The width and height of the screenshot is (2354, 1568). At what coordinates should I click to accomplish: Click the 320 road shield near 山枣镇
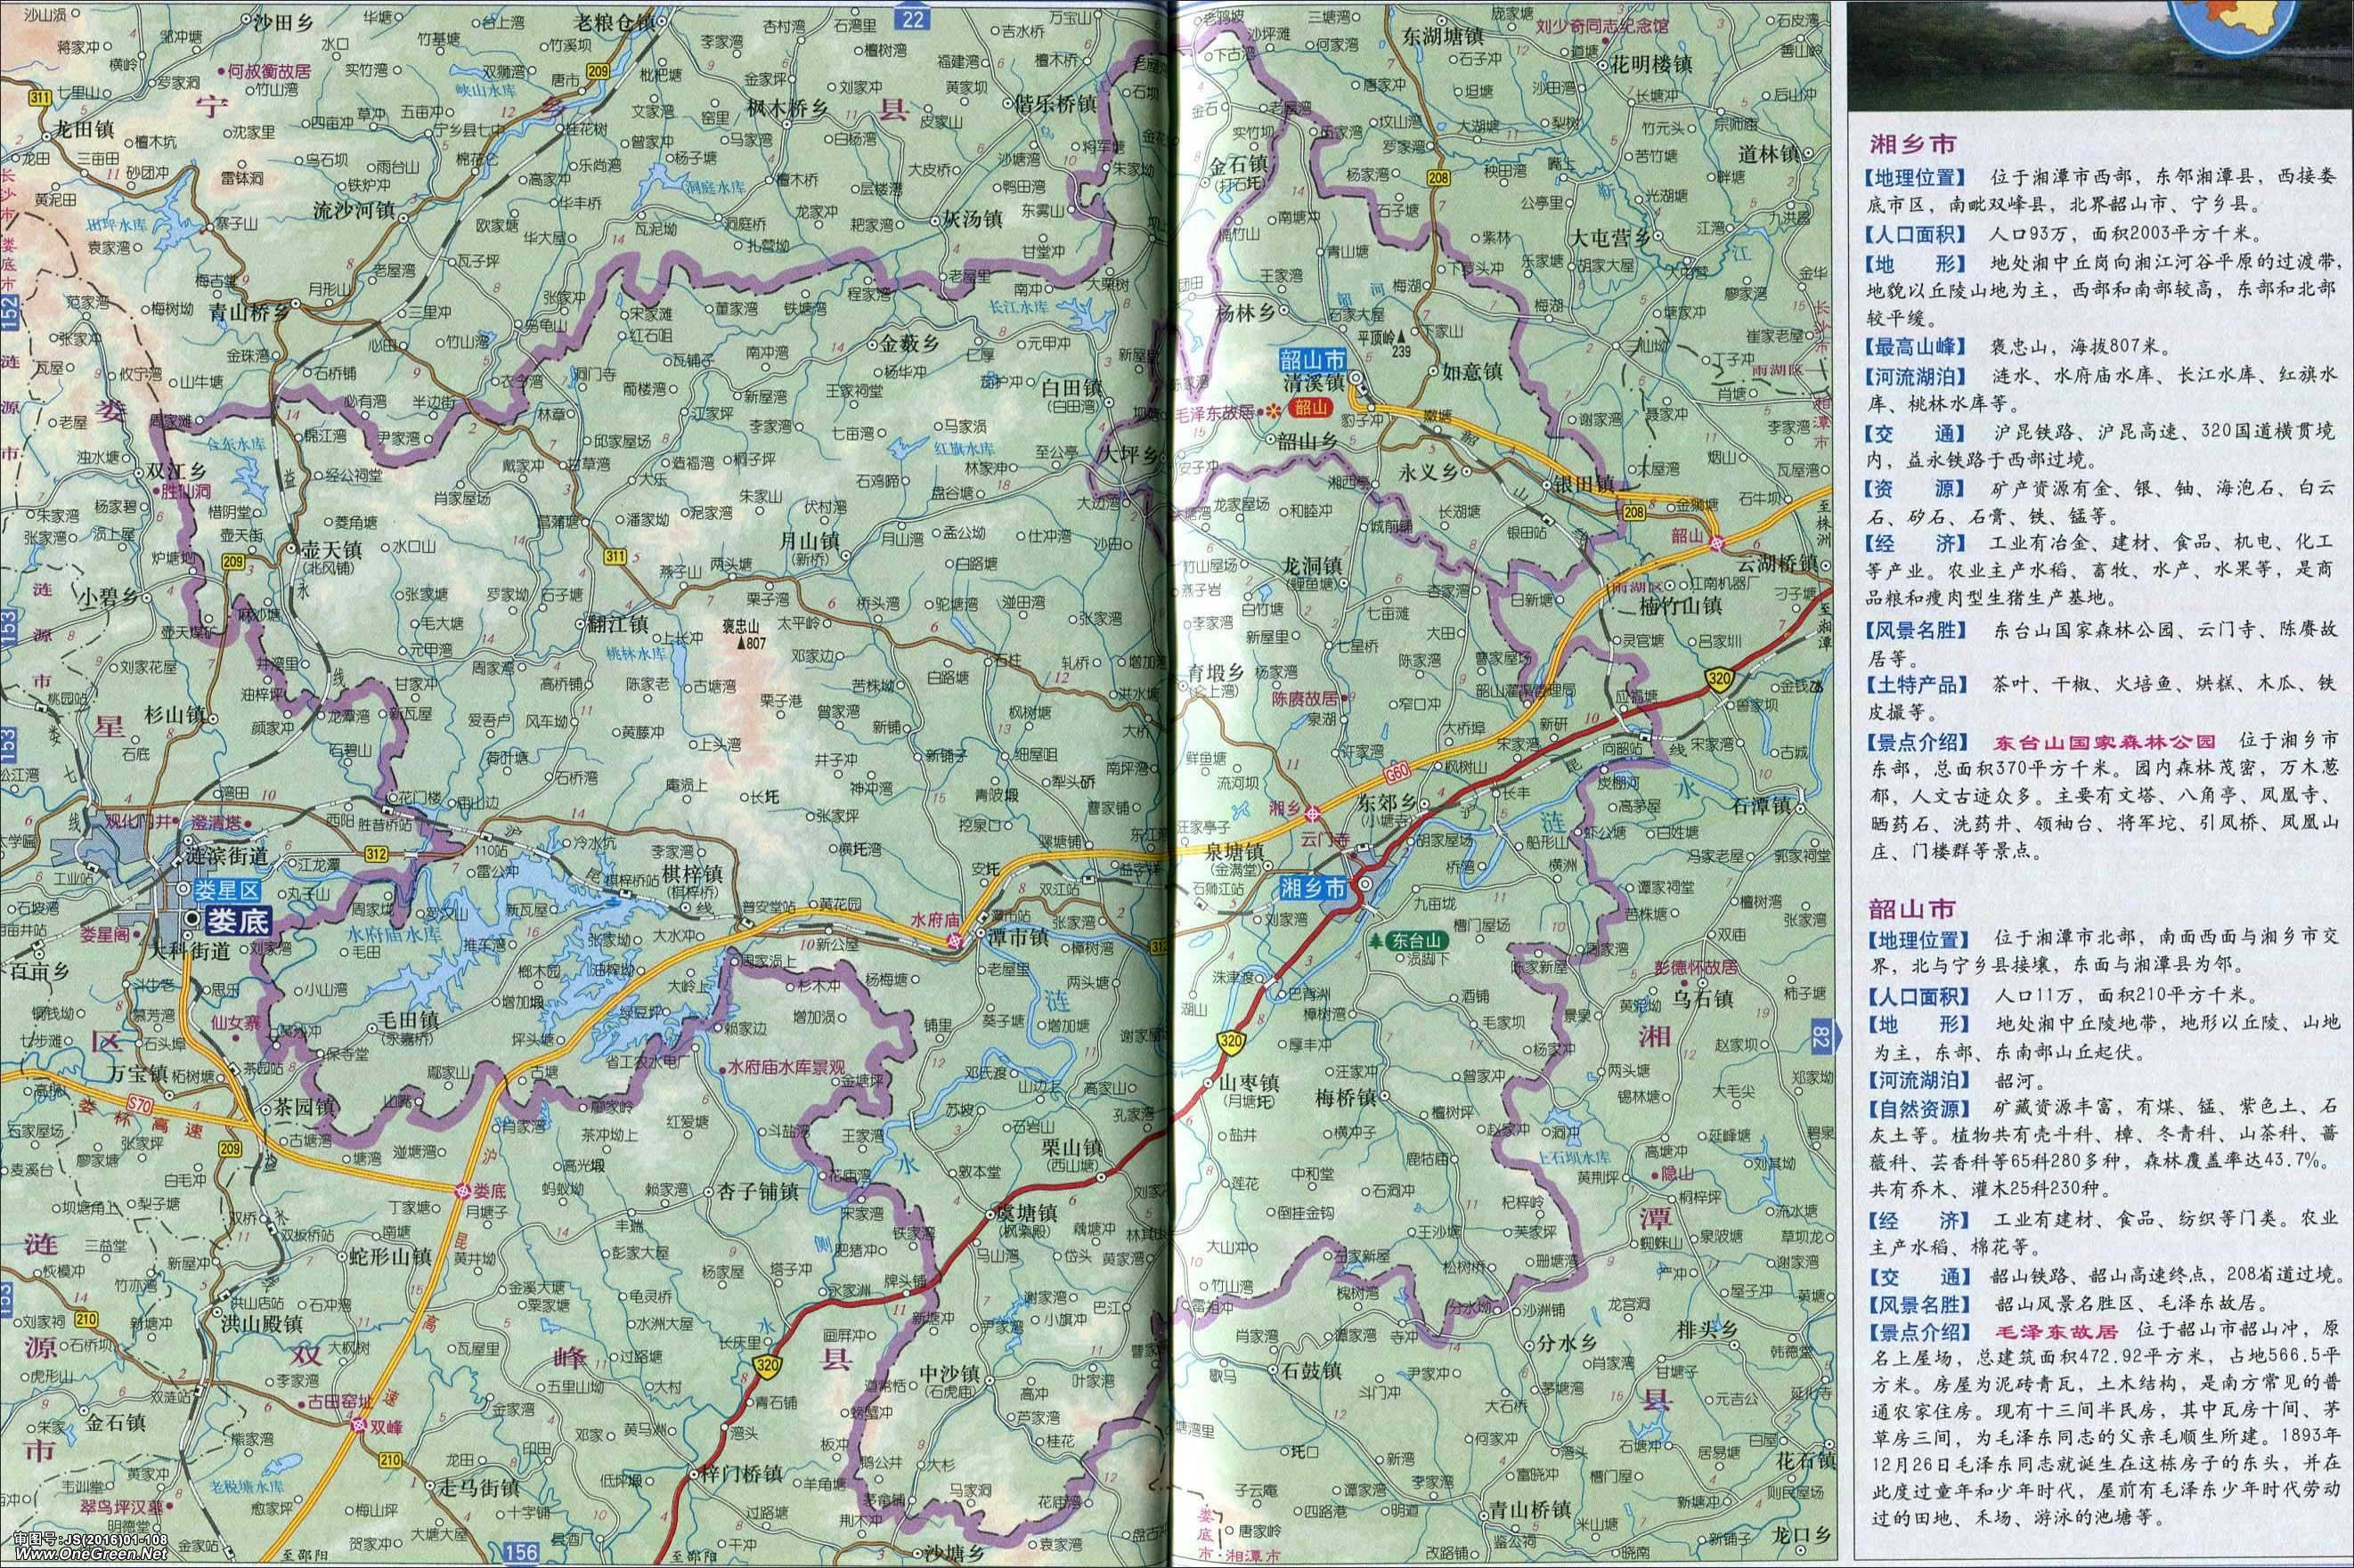[x=1232, y=1044]
